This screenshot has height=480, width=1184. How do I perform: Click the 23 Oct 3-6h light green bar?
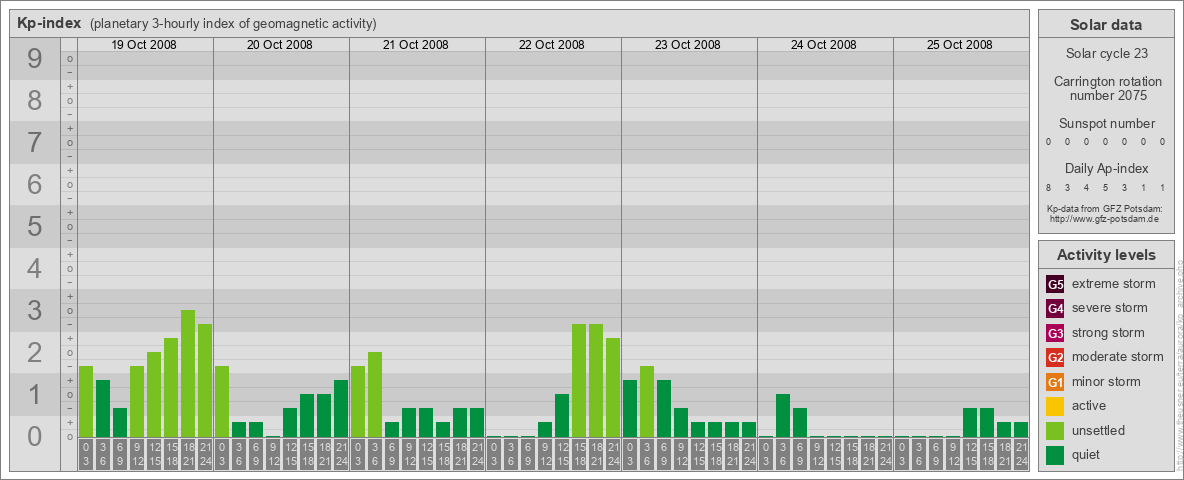[x=646, y=402]
